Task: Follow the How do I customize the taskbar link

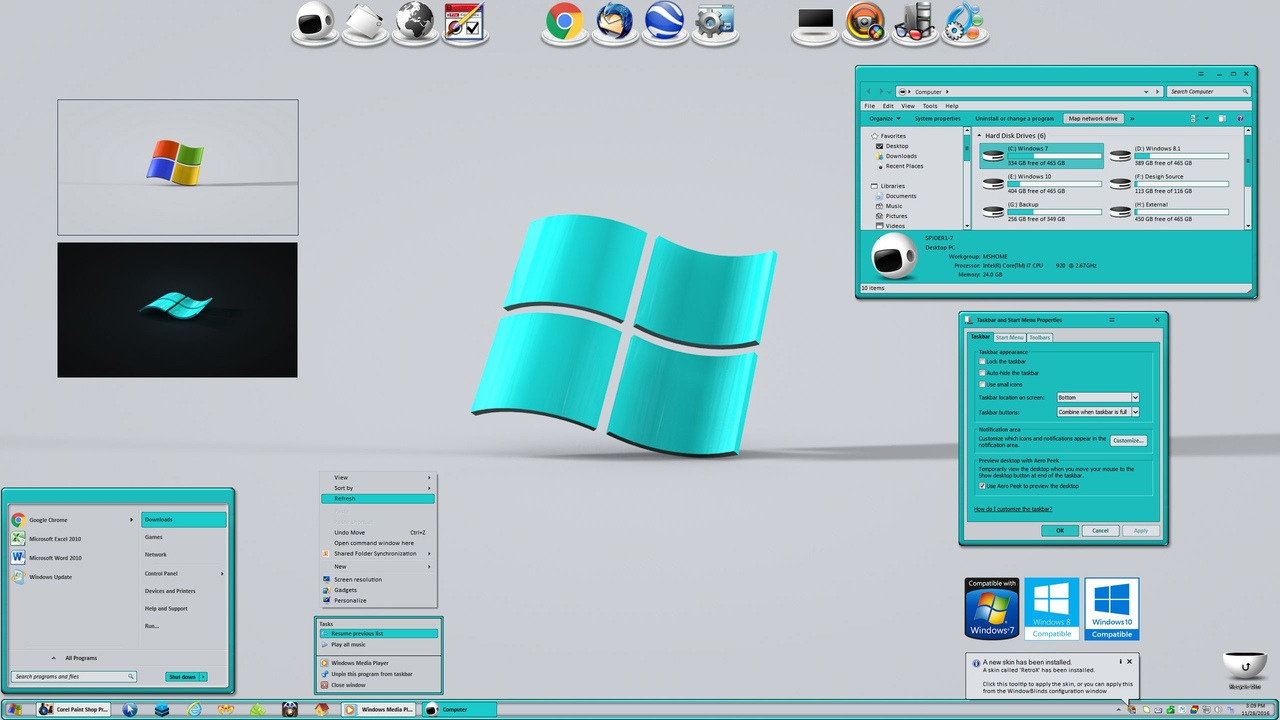Action: click(x=1013, y=509)
